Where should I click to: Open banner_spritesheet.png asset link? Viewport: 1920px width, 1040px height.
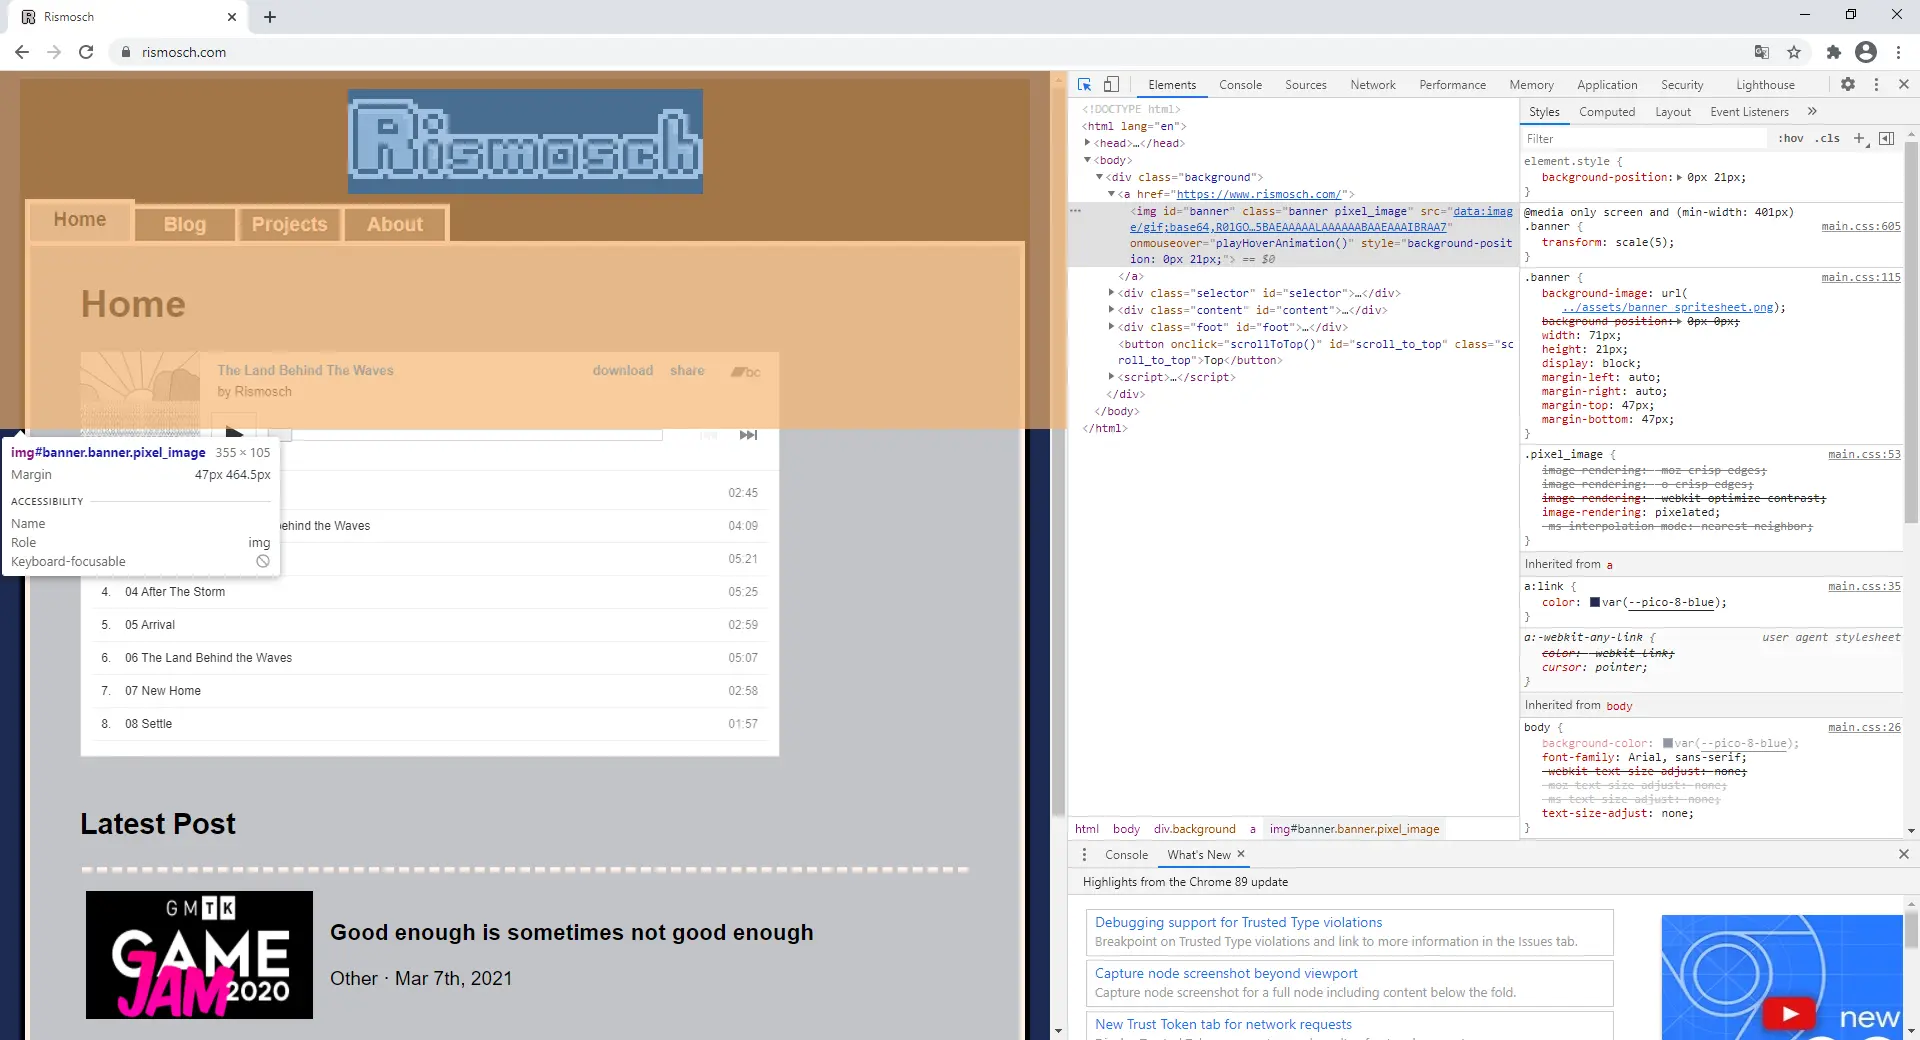[1667, 308]
